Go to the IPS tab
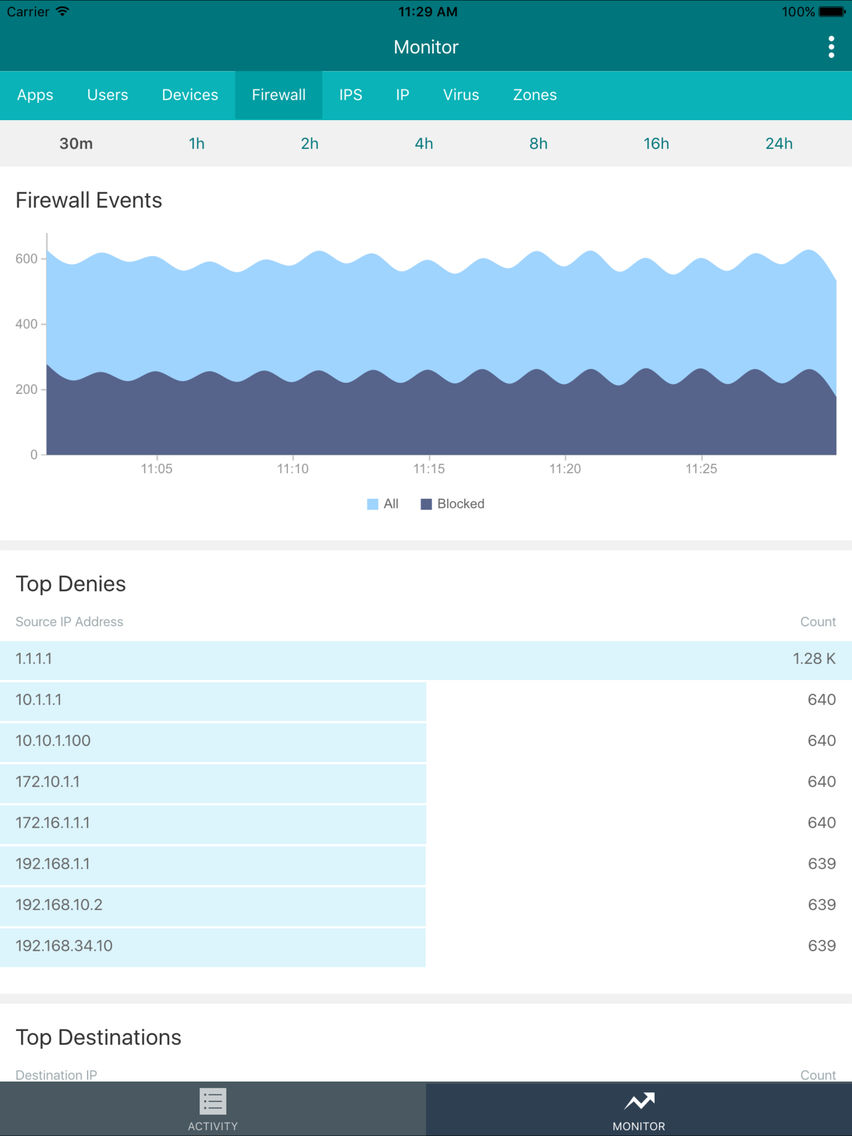Viewport: 852px width, 1136px height. tap(351, 95)
